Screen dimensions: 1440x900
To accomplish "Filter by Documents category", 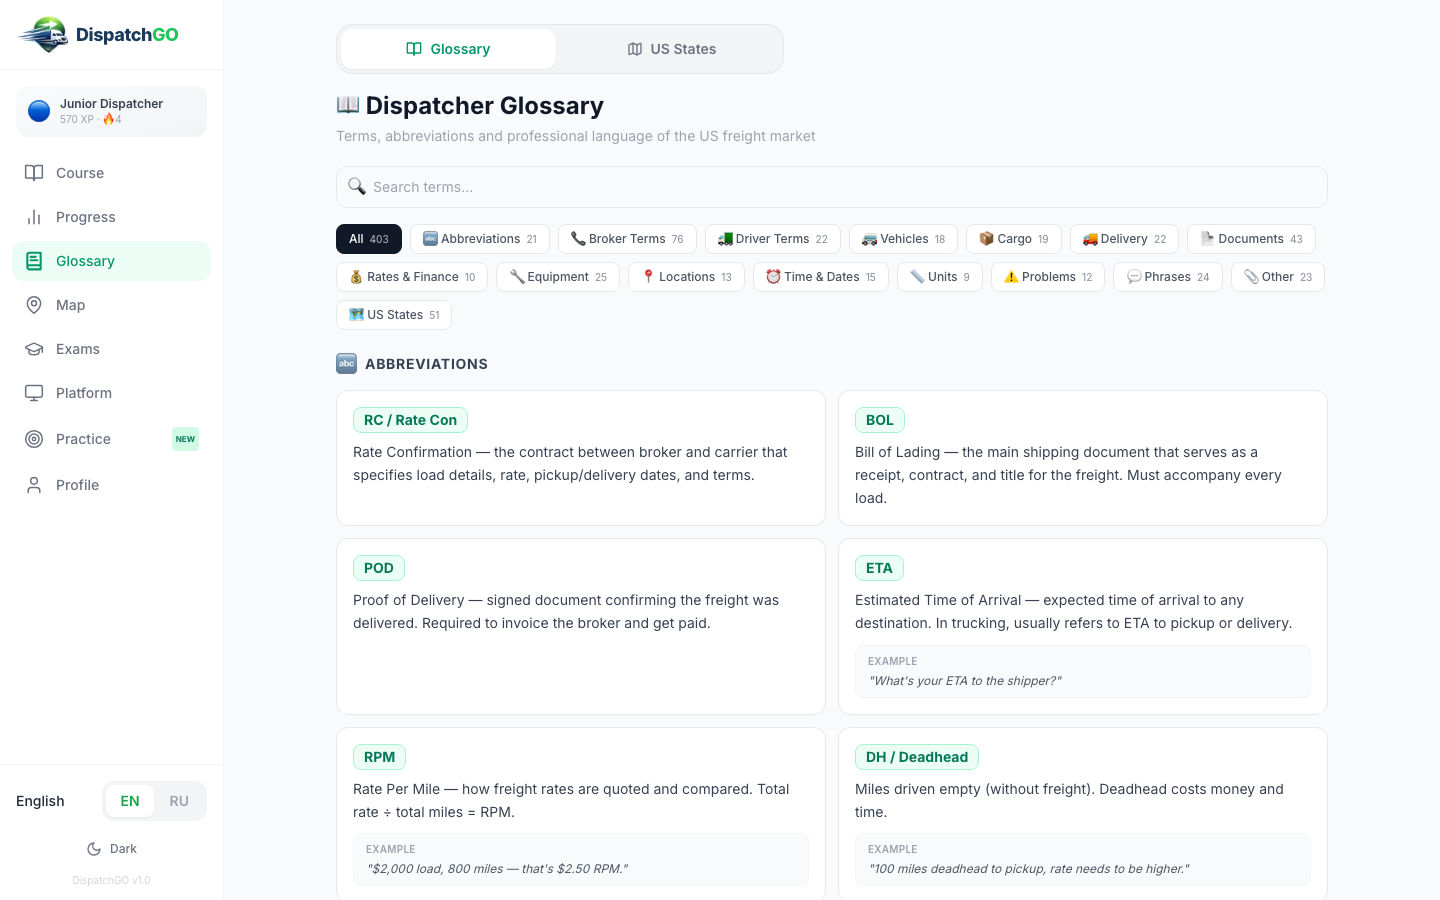I will click(1251, 239).
